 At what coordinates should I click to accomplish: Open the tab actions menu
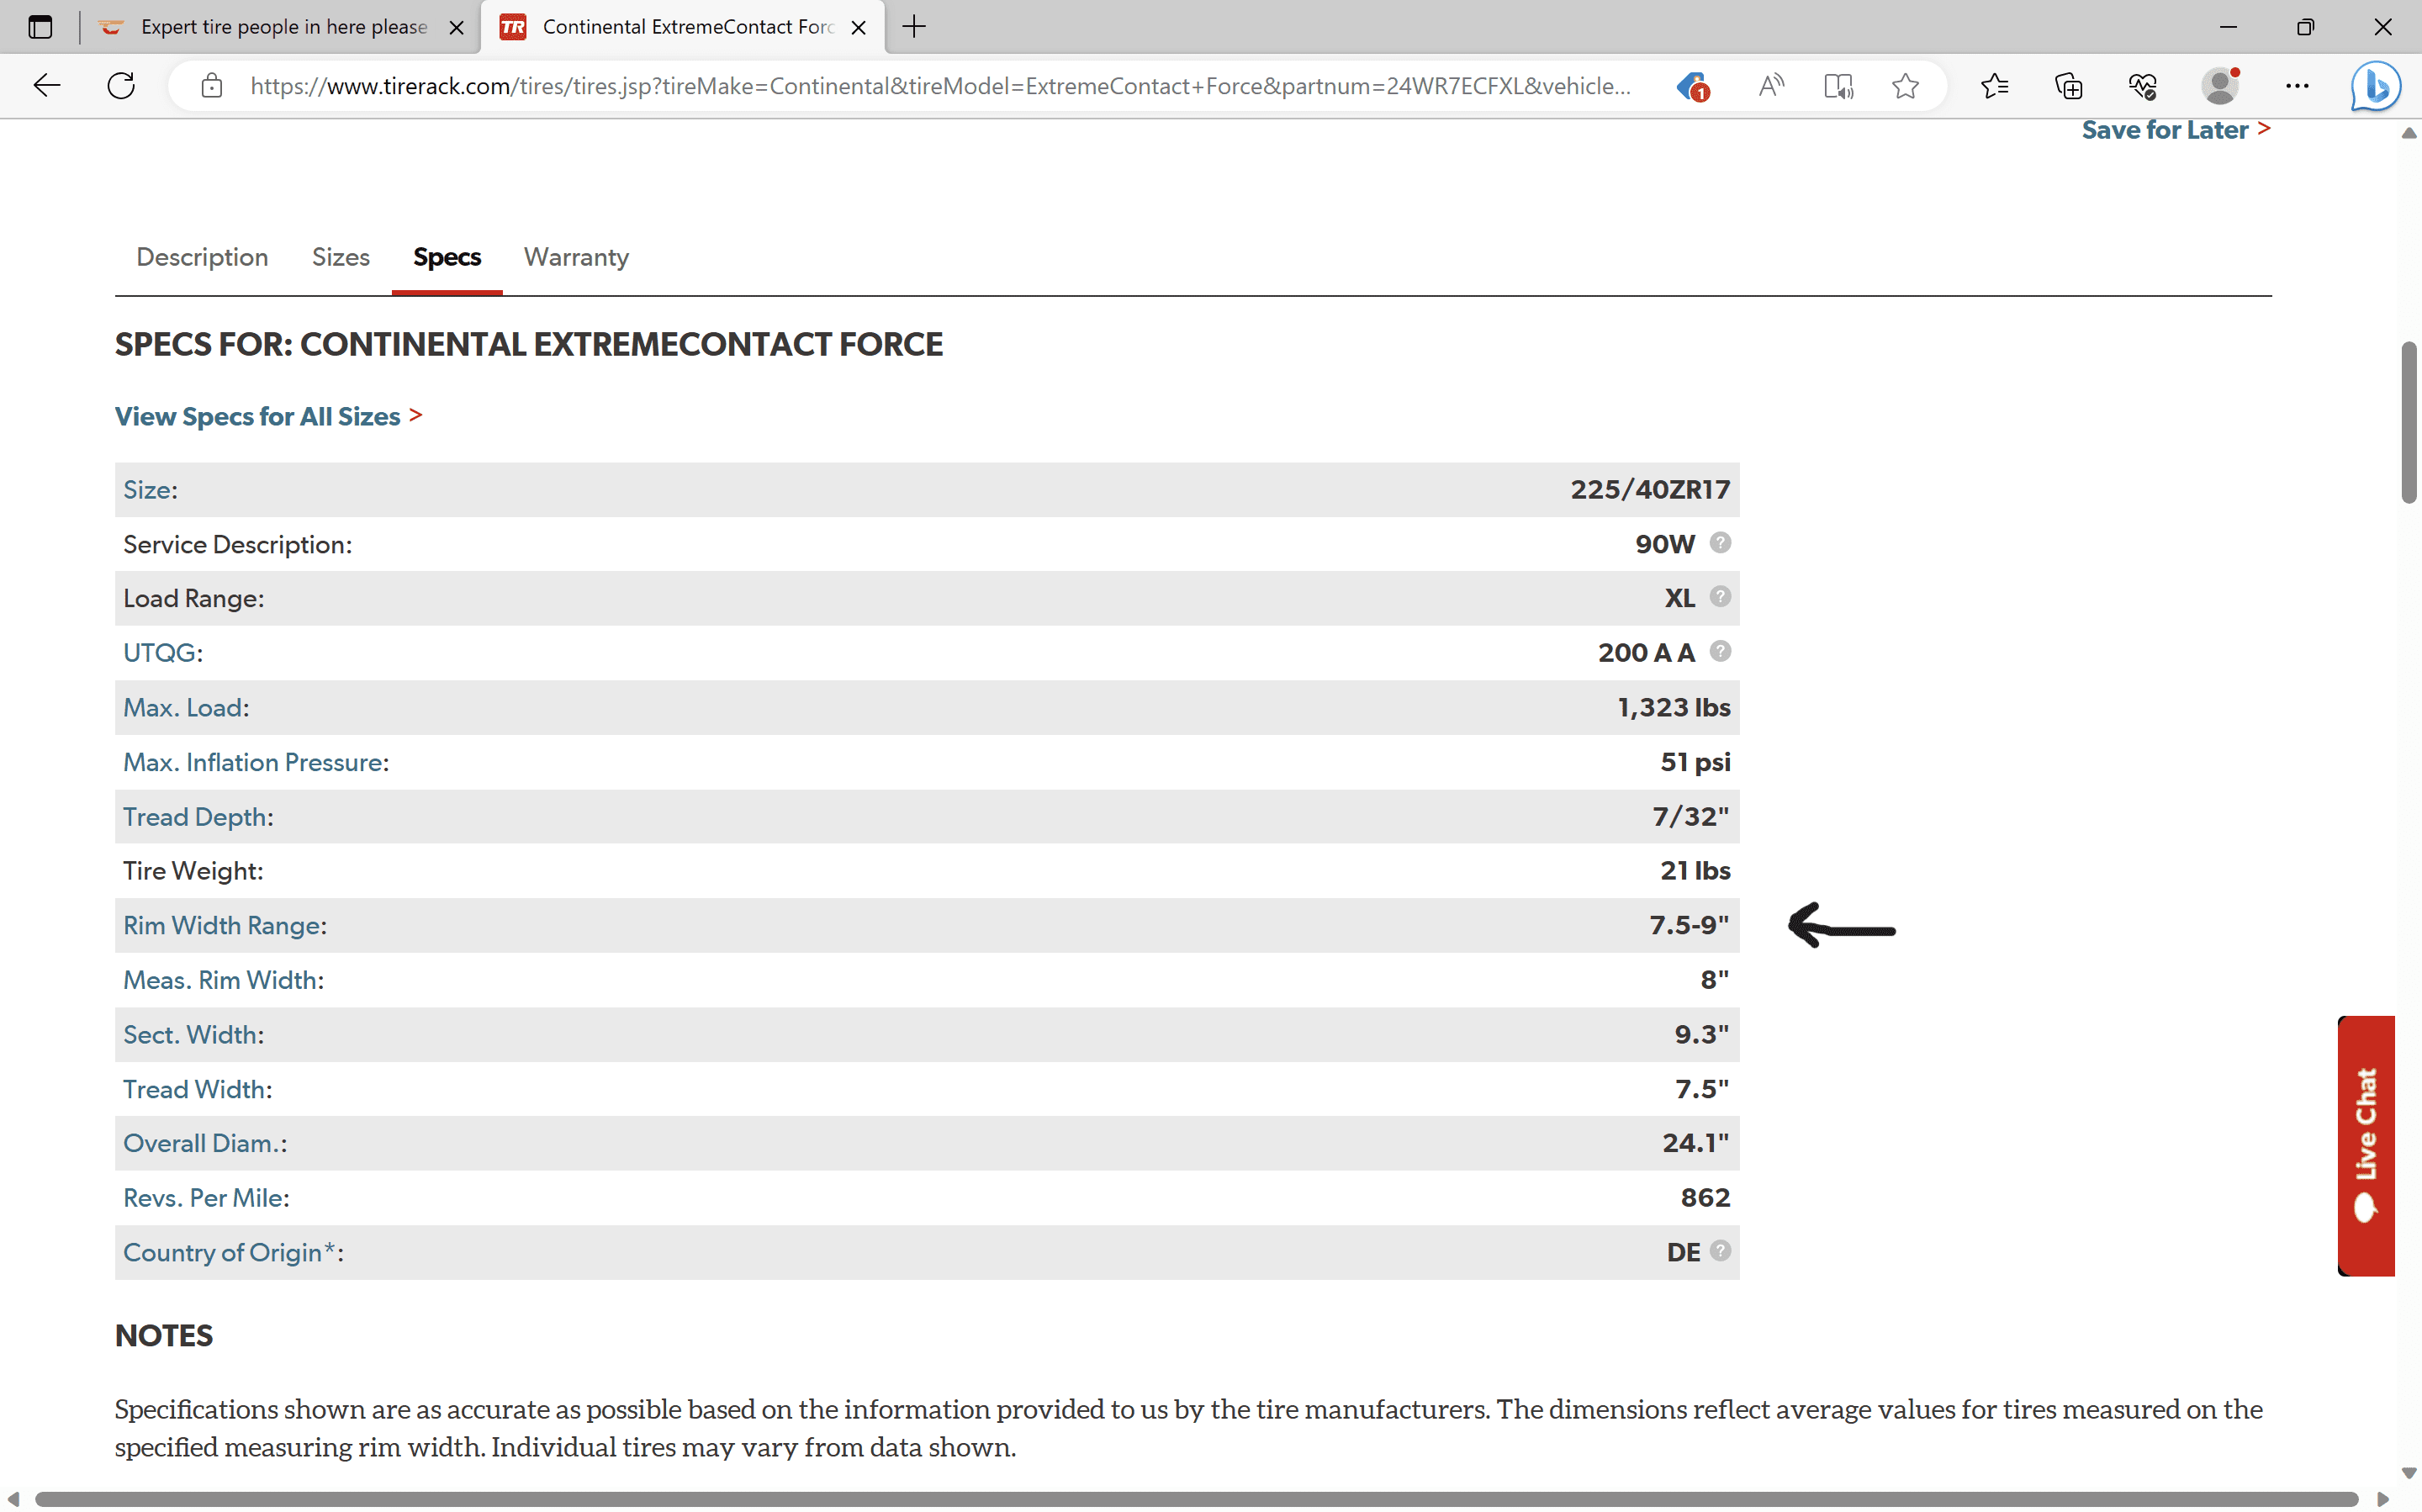point(40,27)
